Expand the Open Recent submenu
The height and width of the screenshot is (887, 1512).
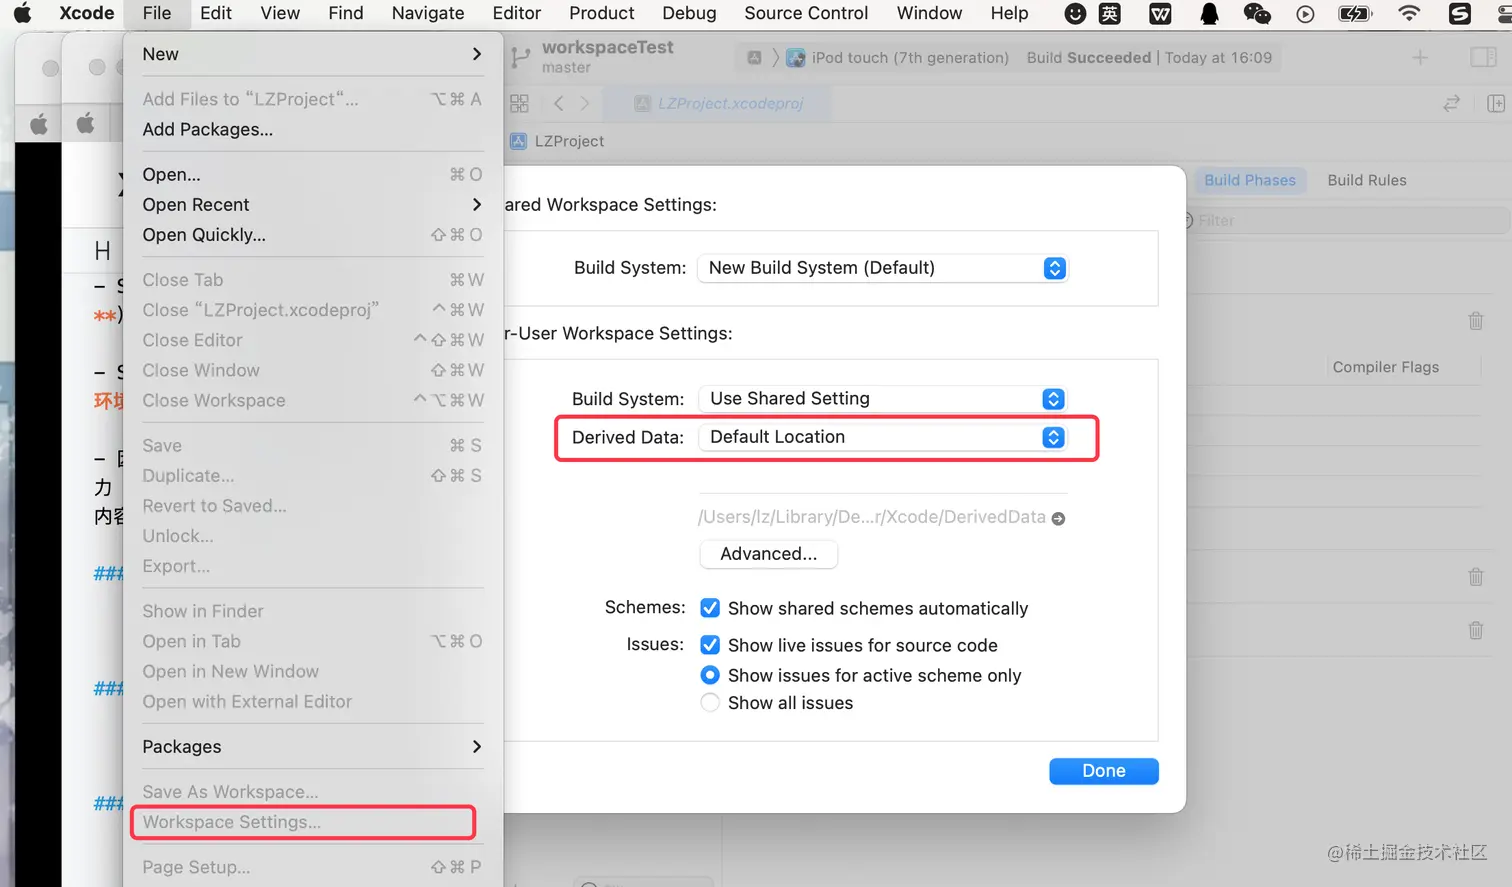[x=312, y=204]
